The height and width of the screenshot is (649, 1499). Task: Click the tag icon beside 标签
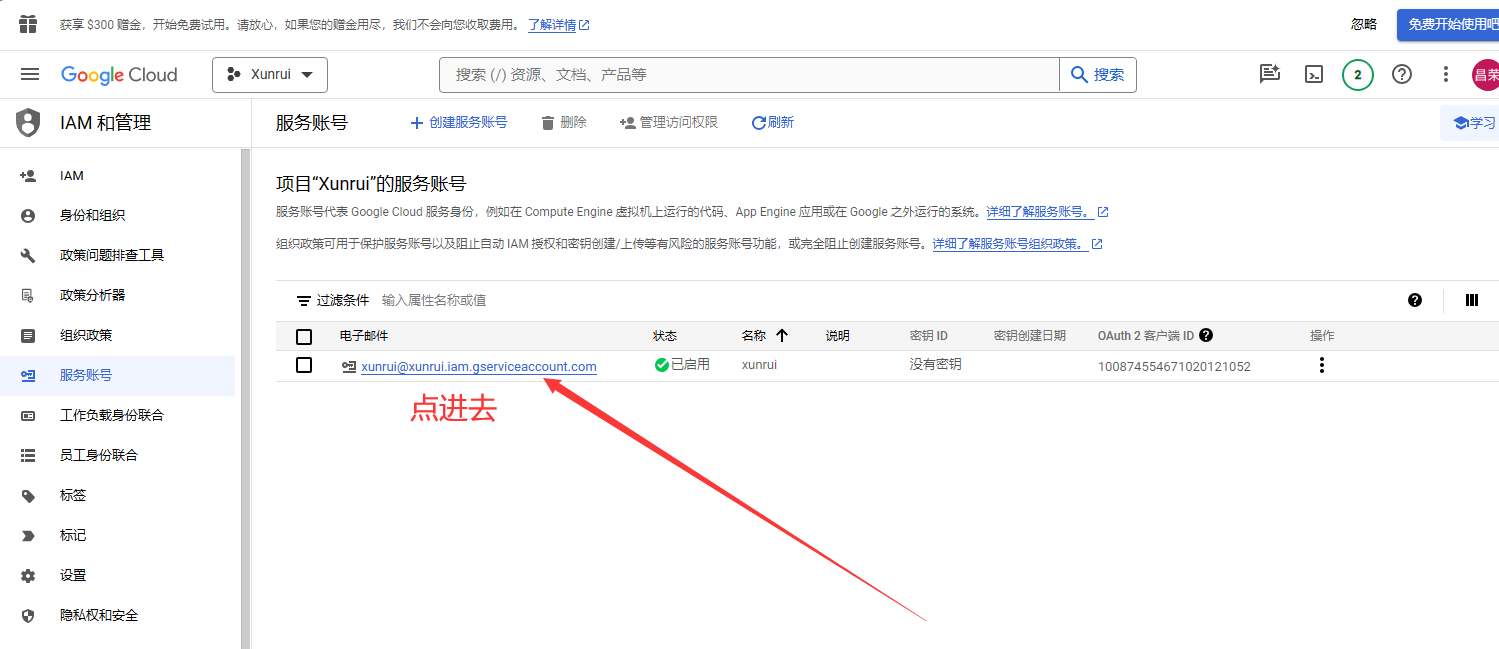point(28,495)
